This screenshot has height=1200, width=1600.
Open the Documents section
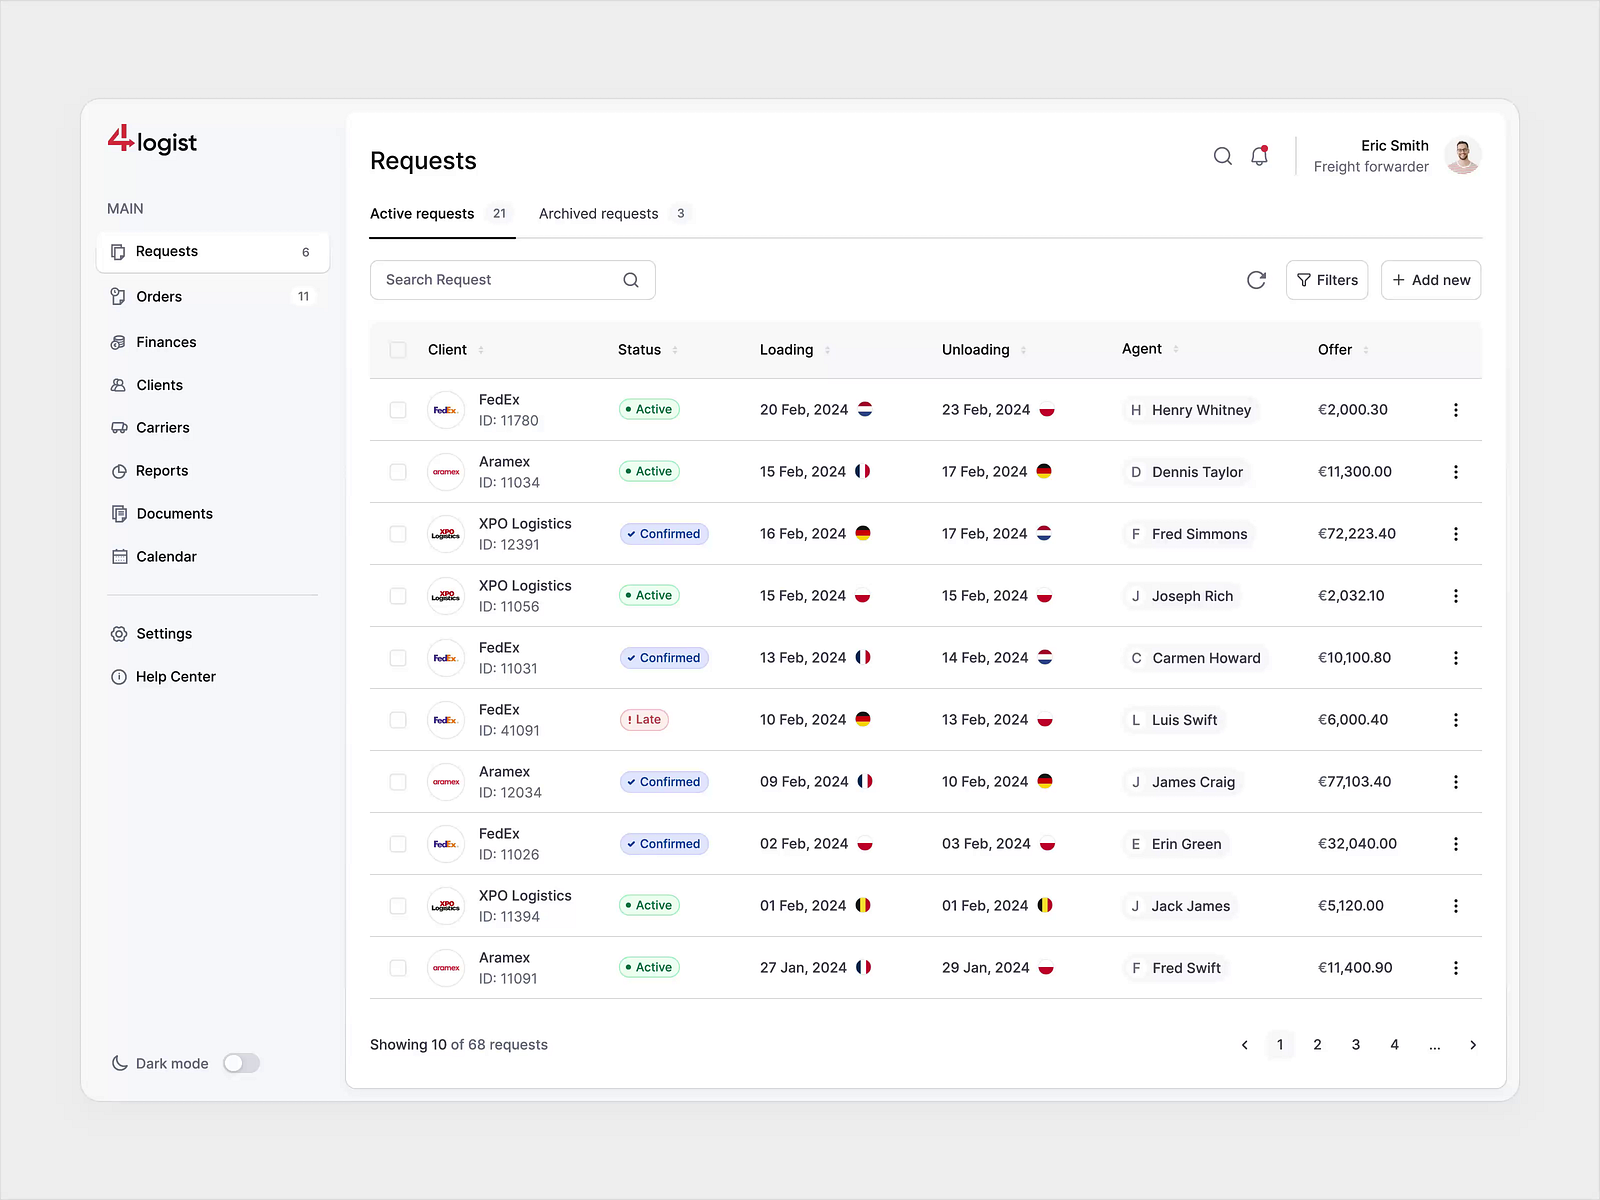coord(174,513)
